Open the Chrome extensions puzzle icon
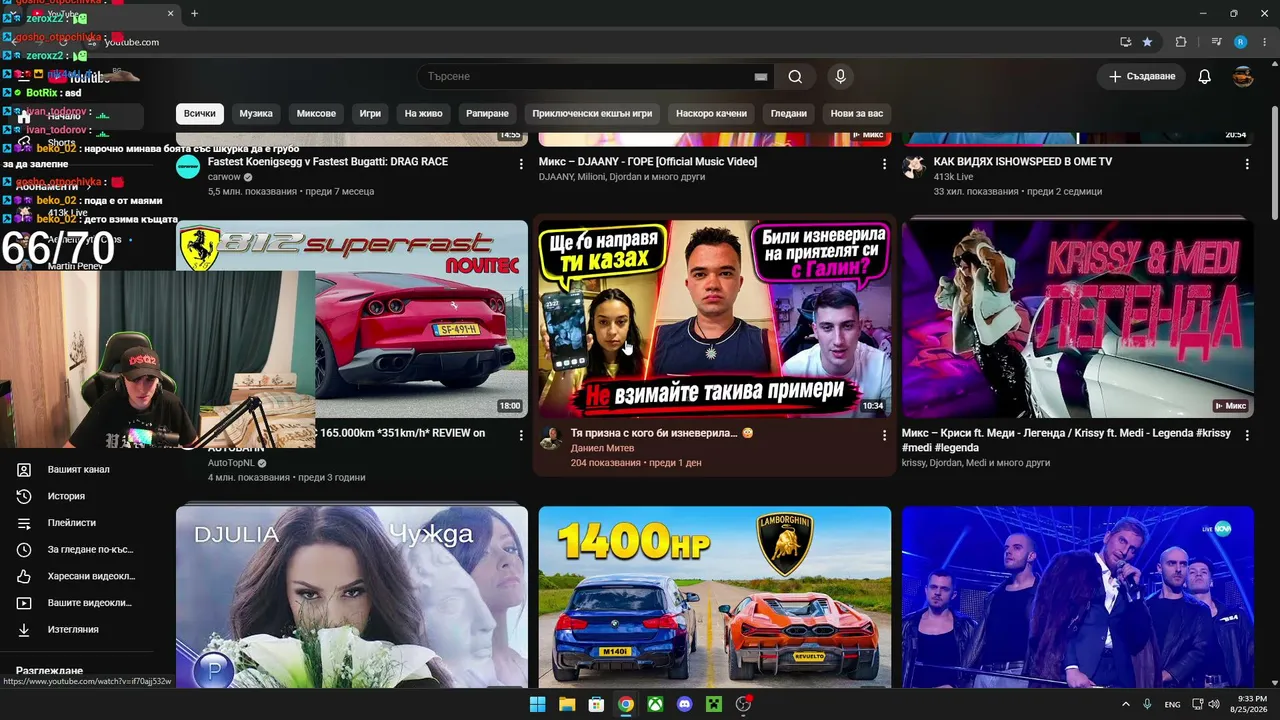This screenshot has height=720, width=1280. 1181,42
